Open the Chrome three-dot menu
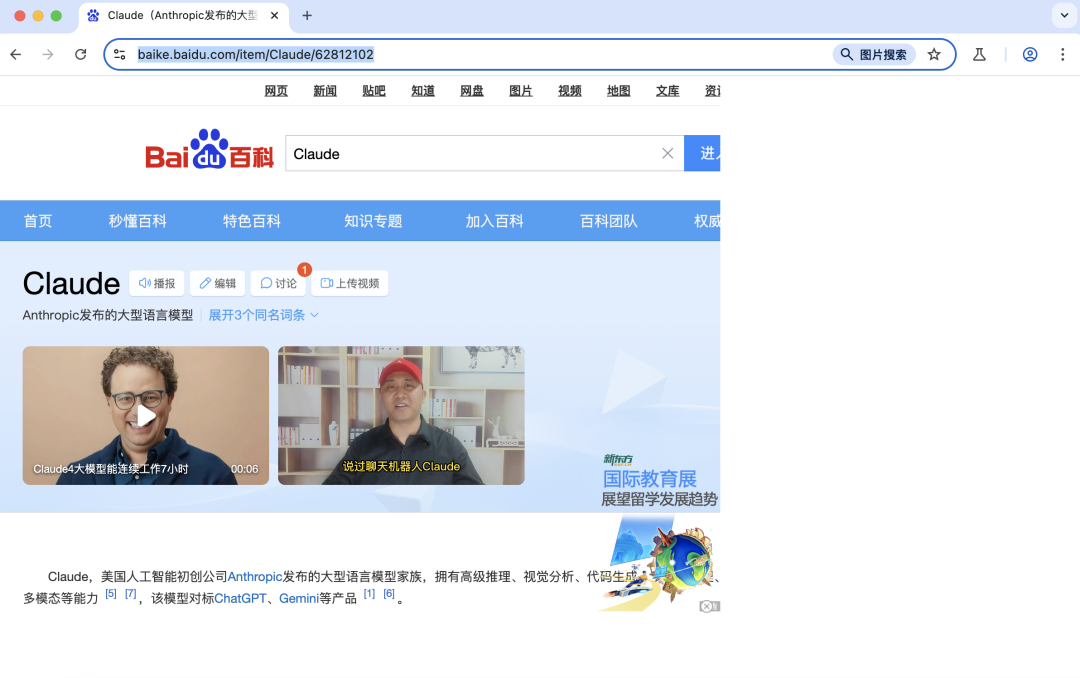Screen dimensions: 1080x678 1063,54
